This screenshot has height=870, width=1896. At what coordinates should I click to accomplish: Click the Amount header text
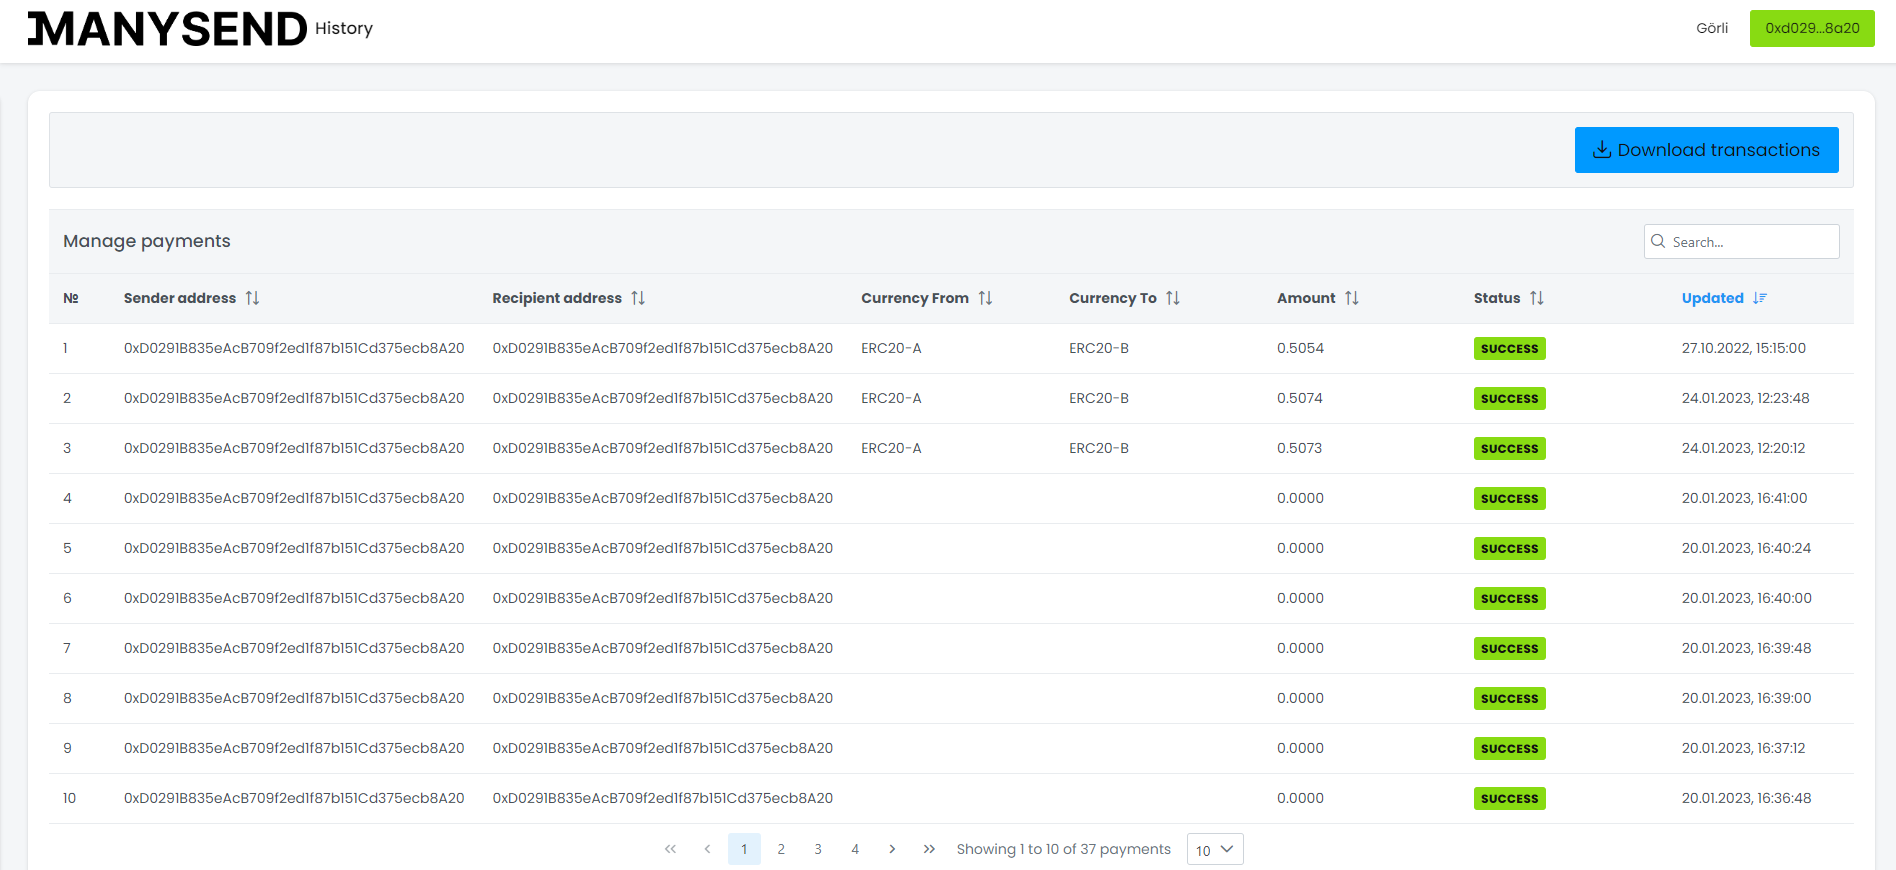(x=1306, y=298)
